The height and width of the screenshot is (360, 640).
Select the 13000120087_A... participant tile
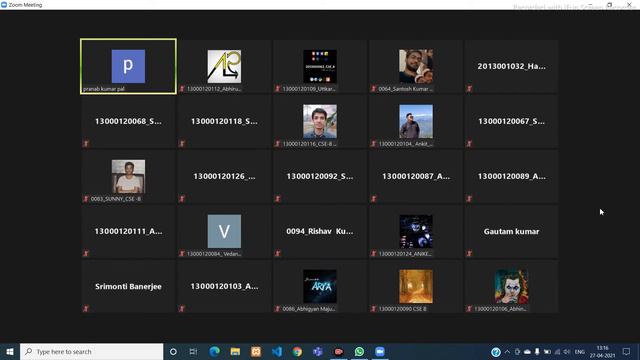[416, 176]
